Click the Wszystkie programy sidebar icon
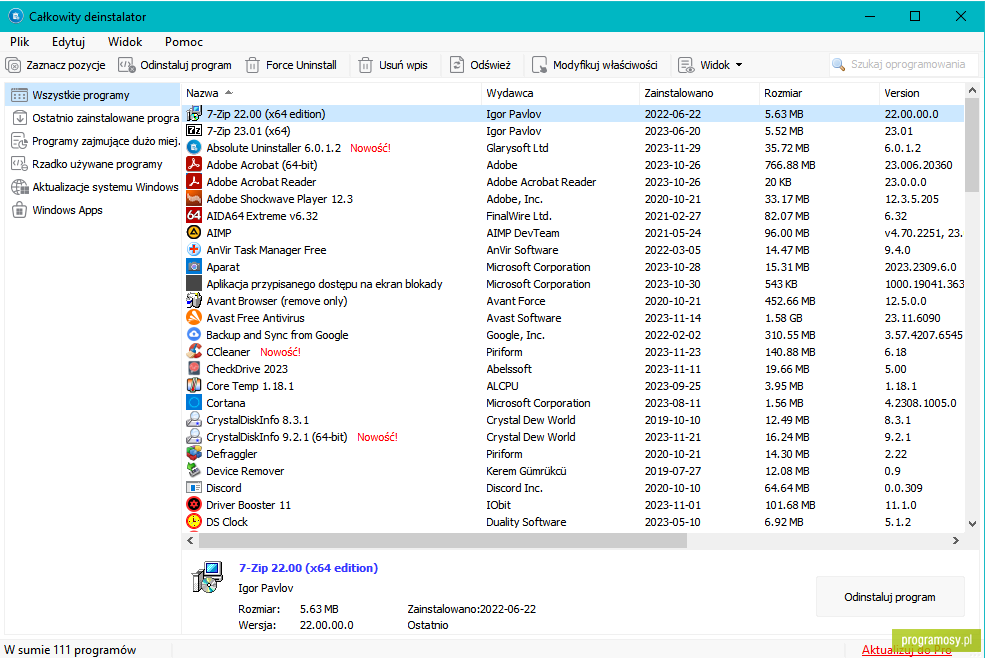This screenshot has height=658, width=987. [x=20, y=95]
